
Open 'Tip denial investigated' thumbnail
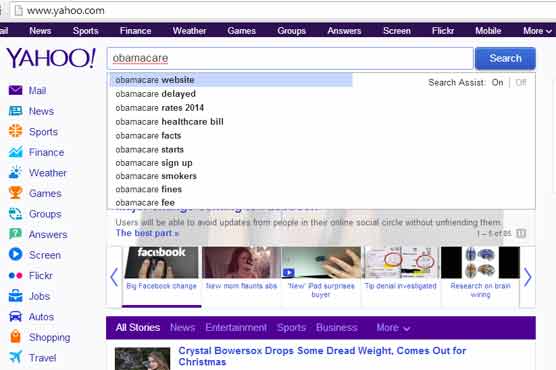[401, 263]
